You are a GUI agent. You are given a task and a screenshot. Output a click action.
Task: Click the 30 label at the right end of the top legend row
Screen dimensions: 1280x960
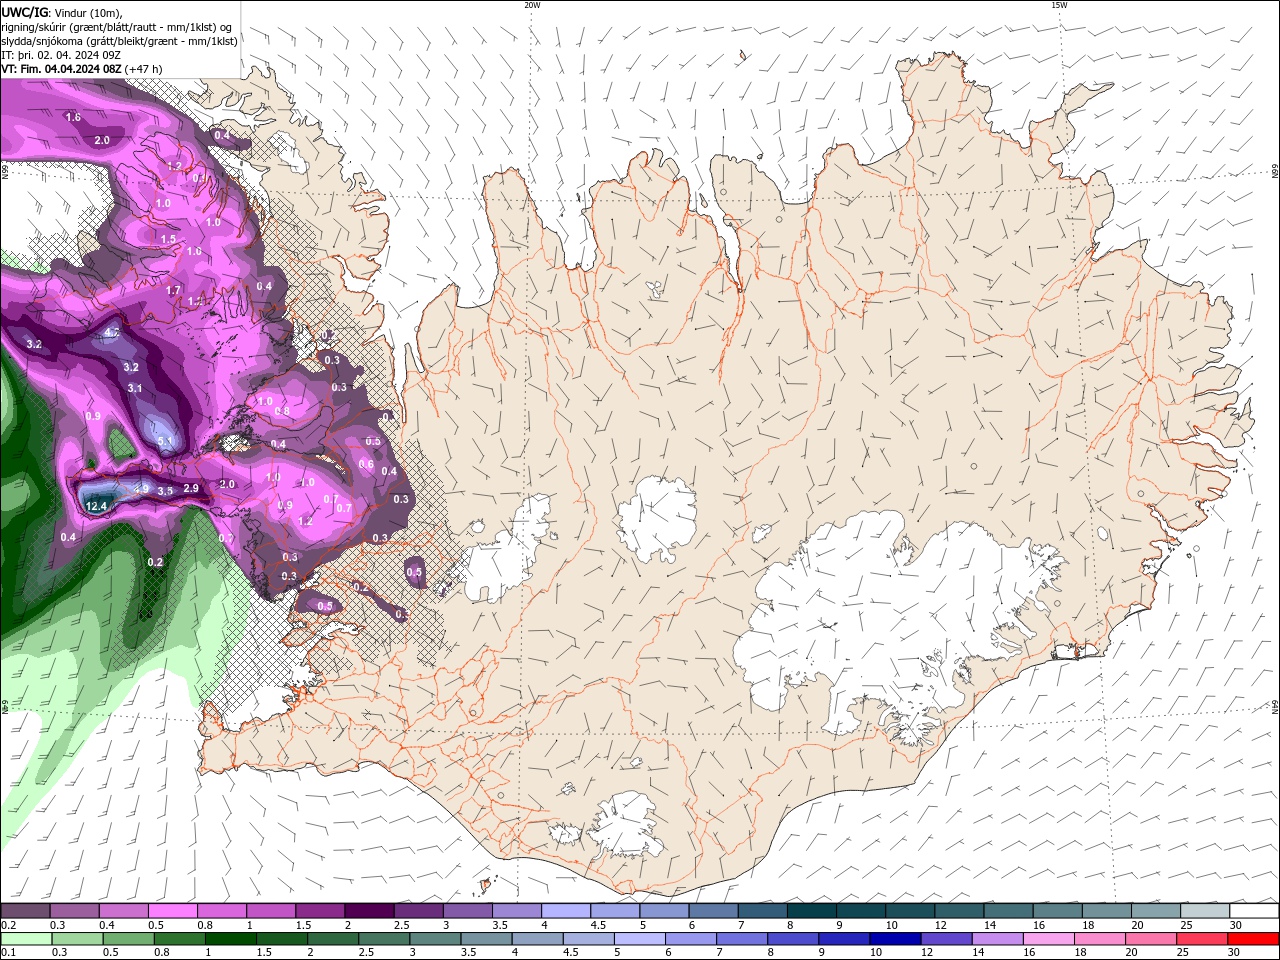pos(1235,925)
